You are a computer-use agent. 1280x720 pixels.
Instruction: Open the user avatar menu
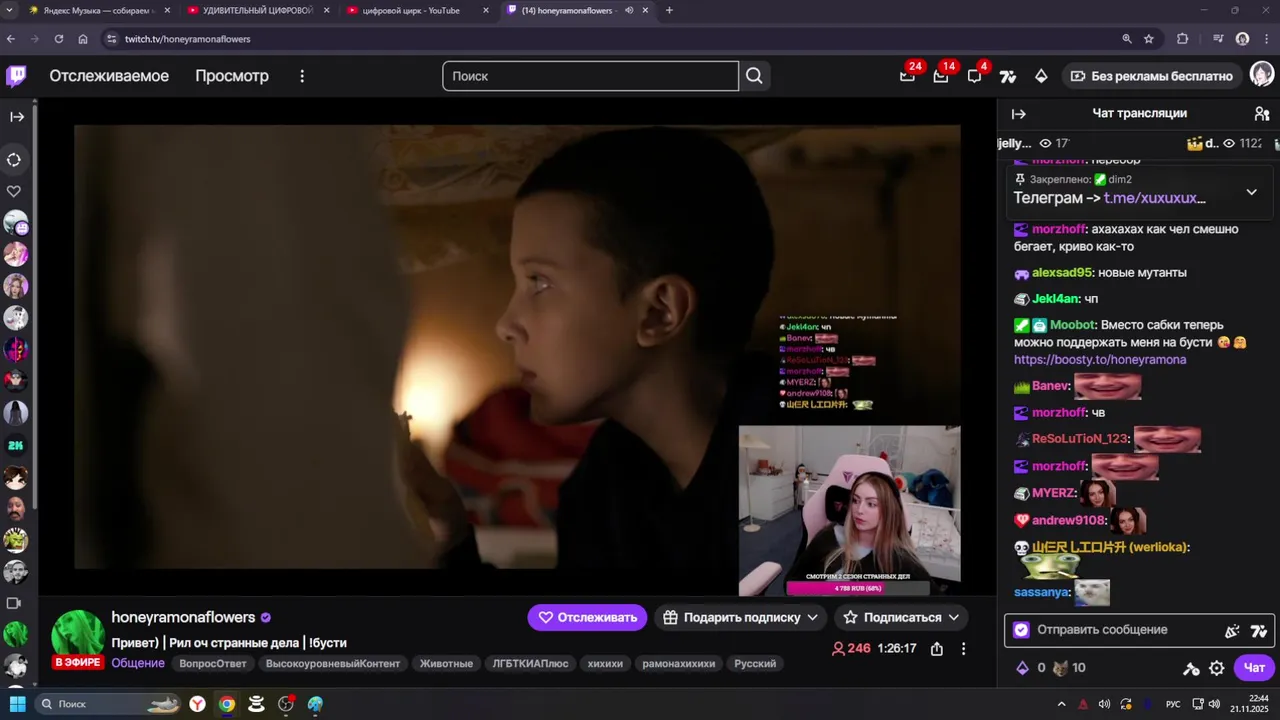(x=1262, y=75)
